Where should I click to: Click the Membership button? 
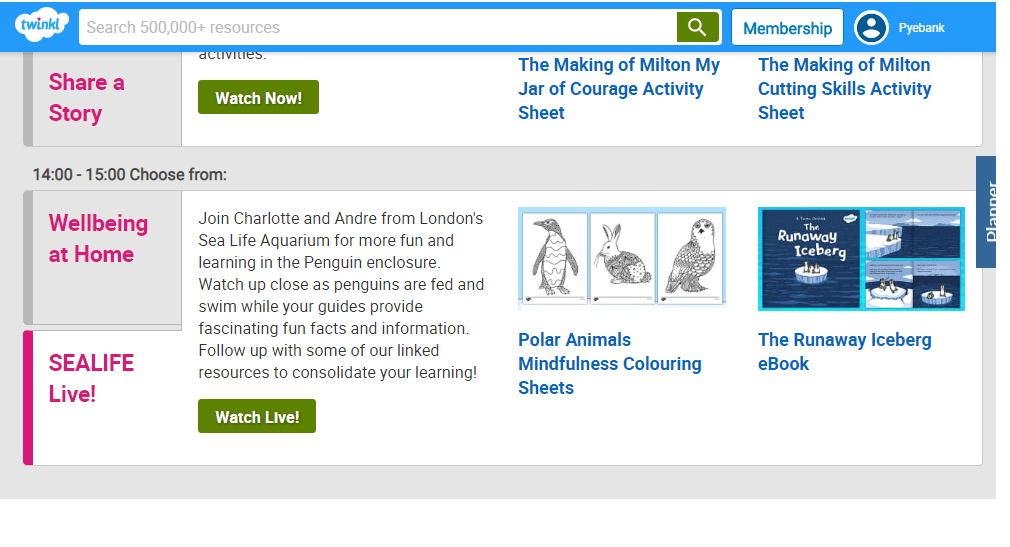(787, 28)
